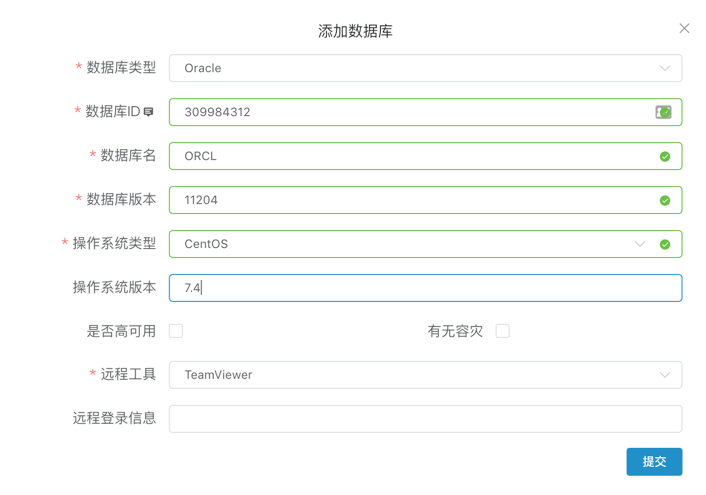Image resolution: width=706 pixels, height=495 pixels.
Task: Click the 有无容灾 label text
Action: (455, 331)
